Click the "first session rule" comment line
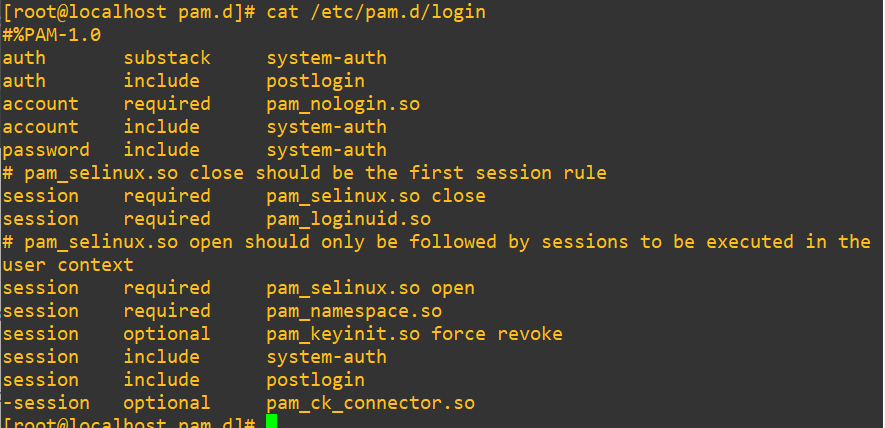Screen dimensions: 885x428 [305, 173]
